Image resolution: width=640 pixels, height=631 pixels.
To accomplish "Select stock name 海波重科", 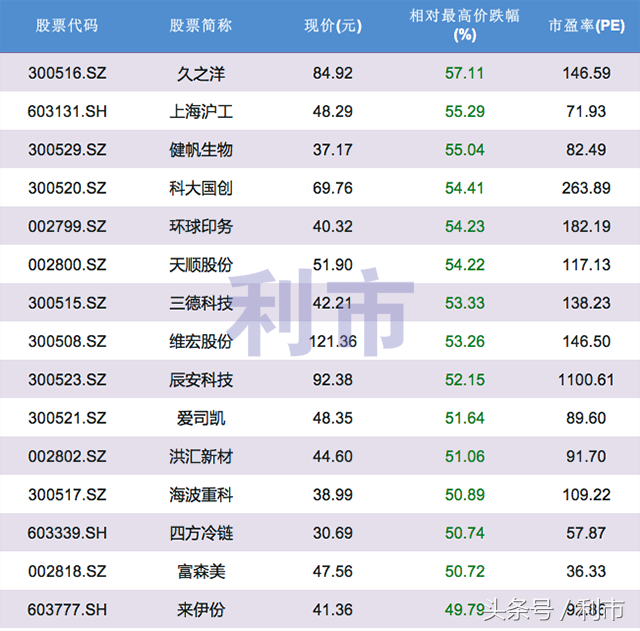I will pos(201,495).
